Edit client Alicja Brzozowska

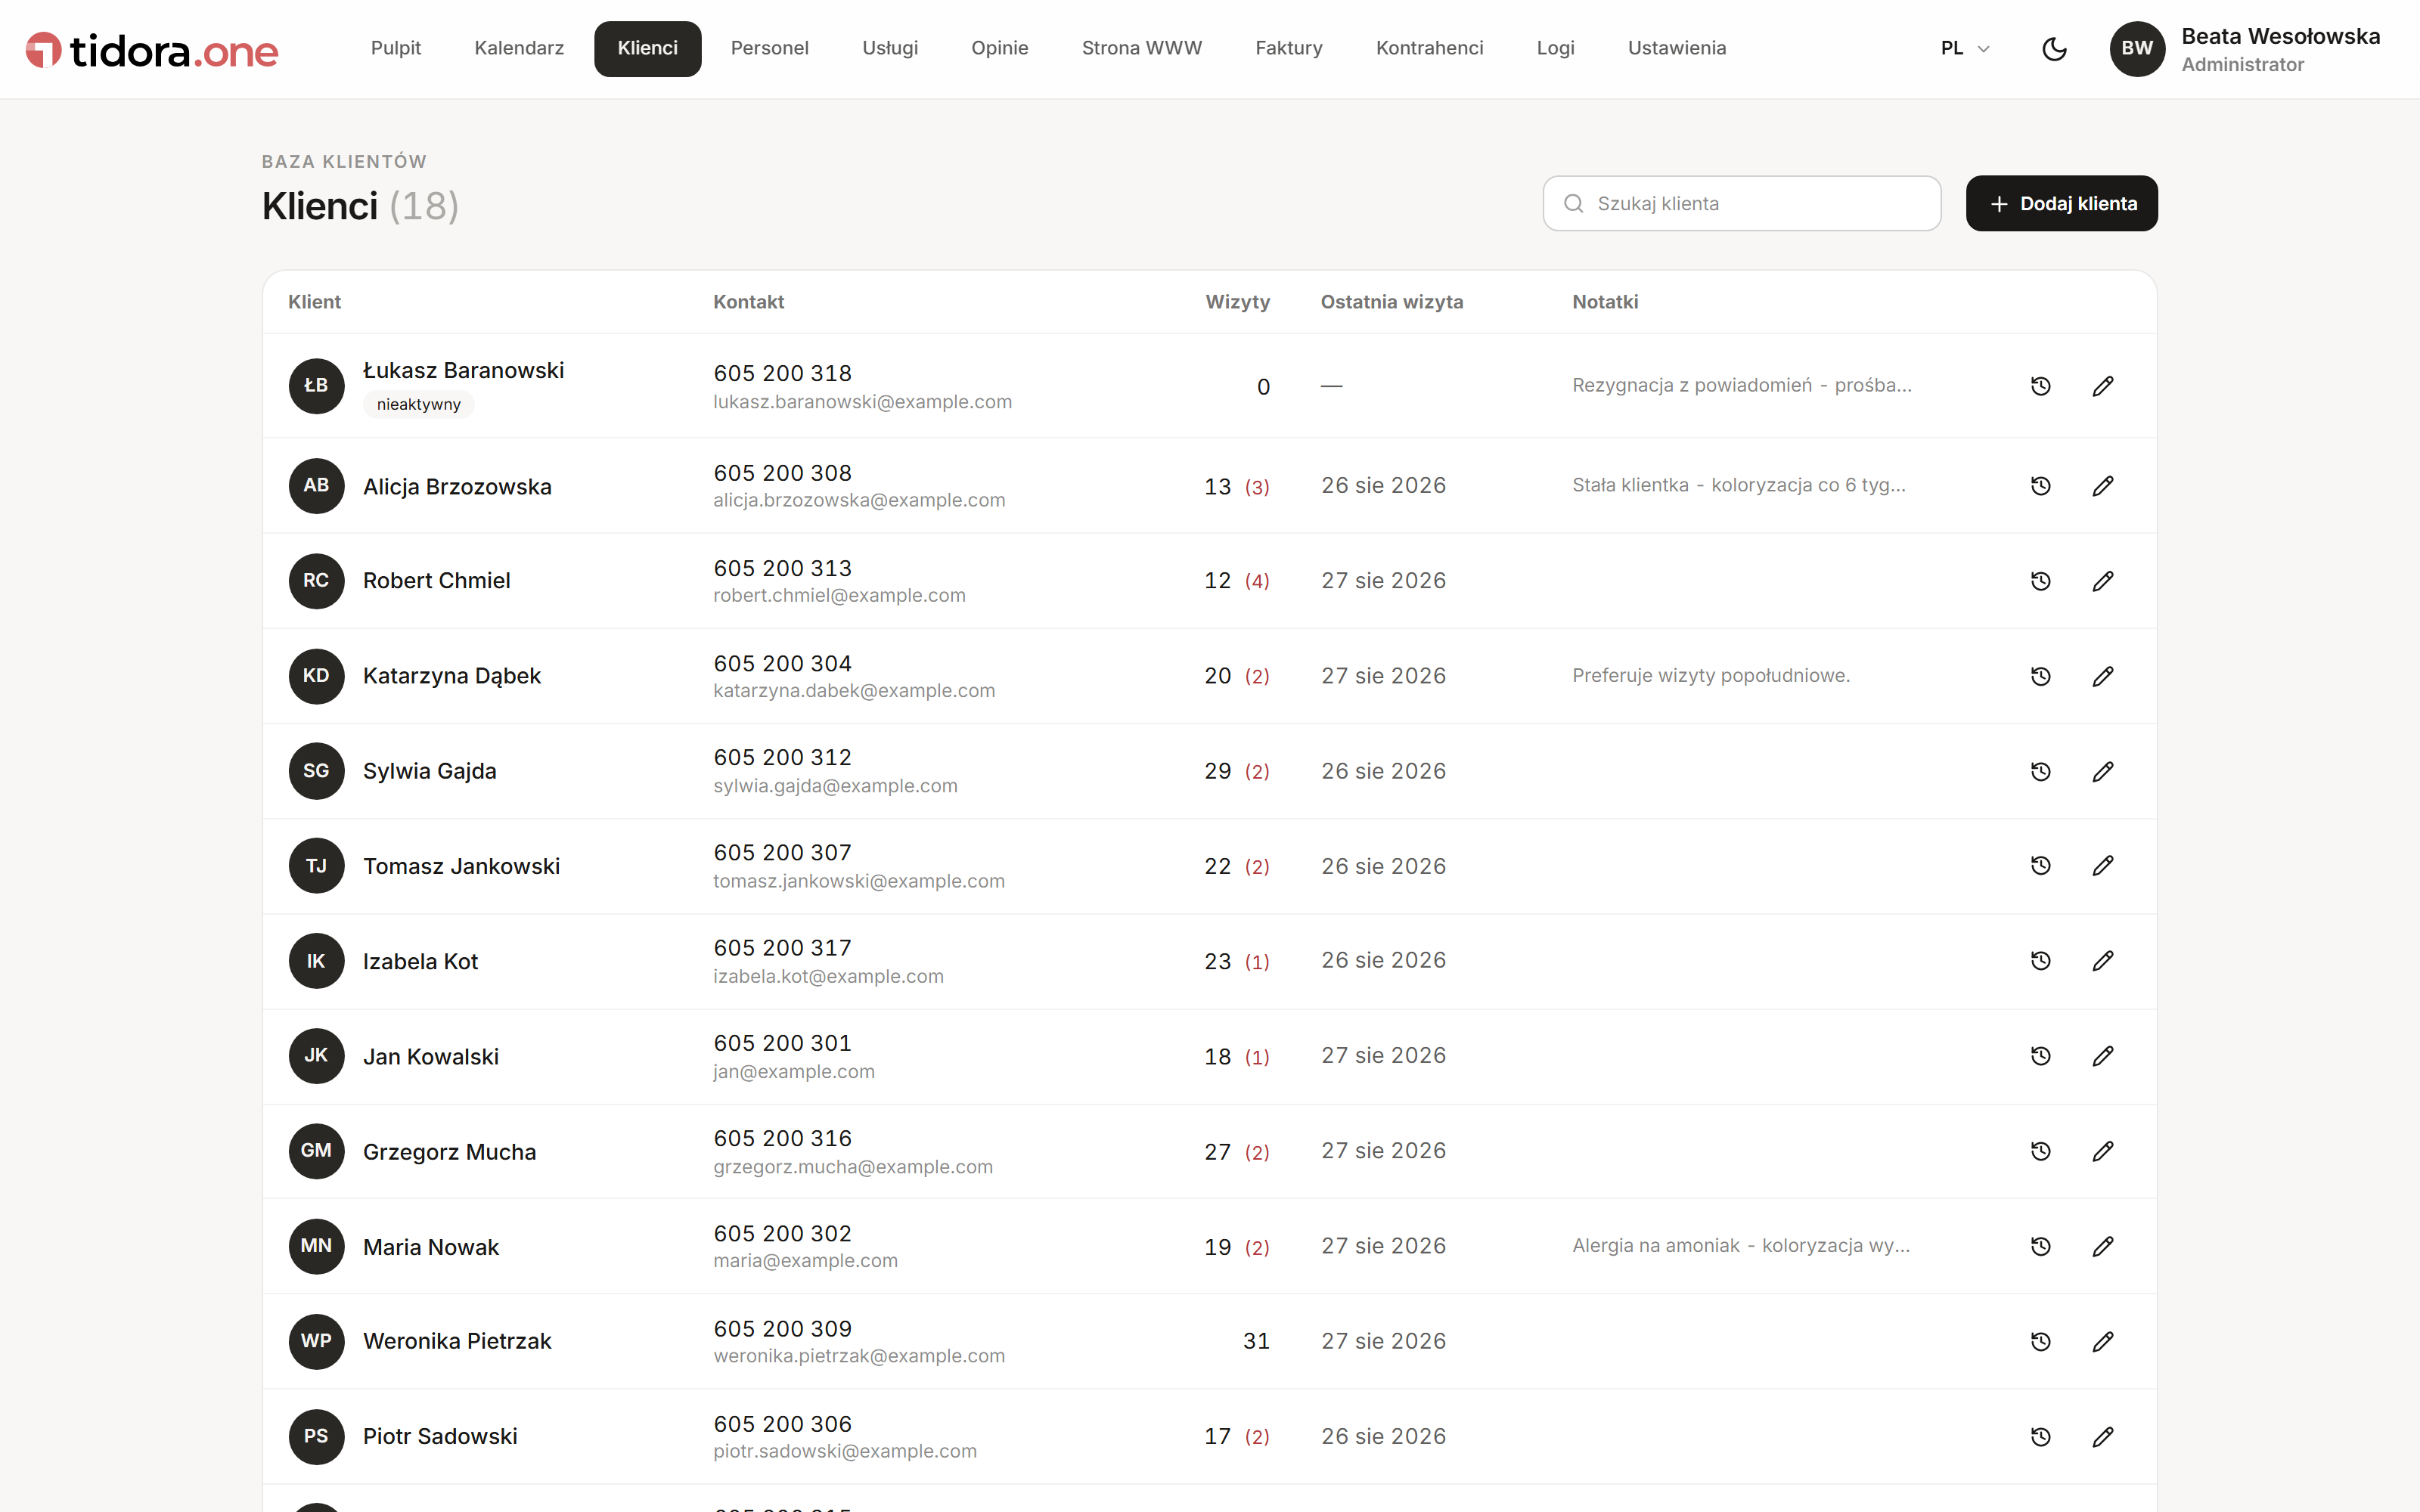tap(2103, 486)
